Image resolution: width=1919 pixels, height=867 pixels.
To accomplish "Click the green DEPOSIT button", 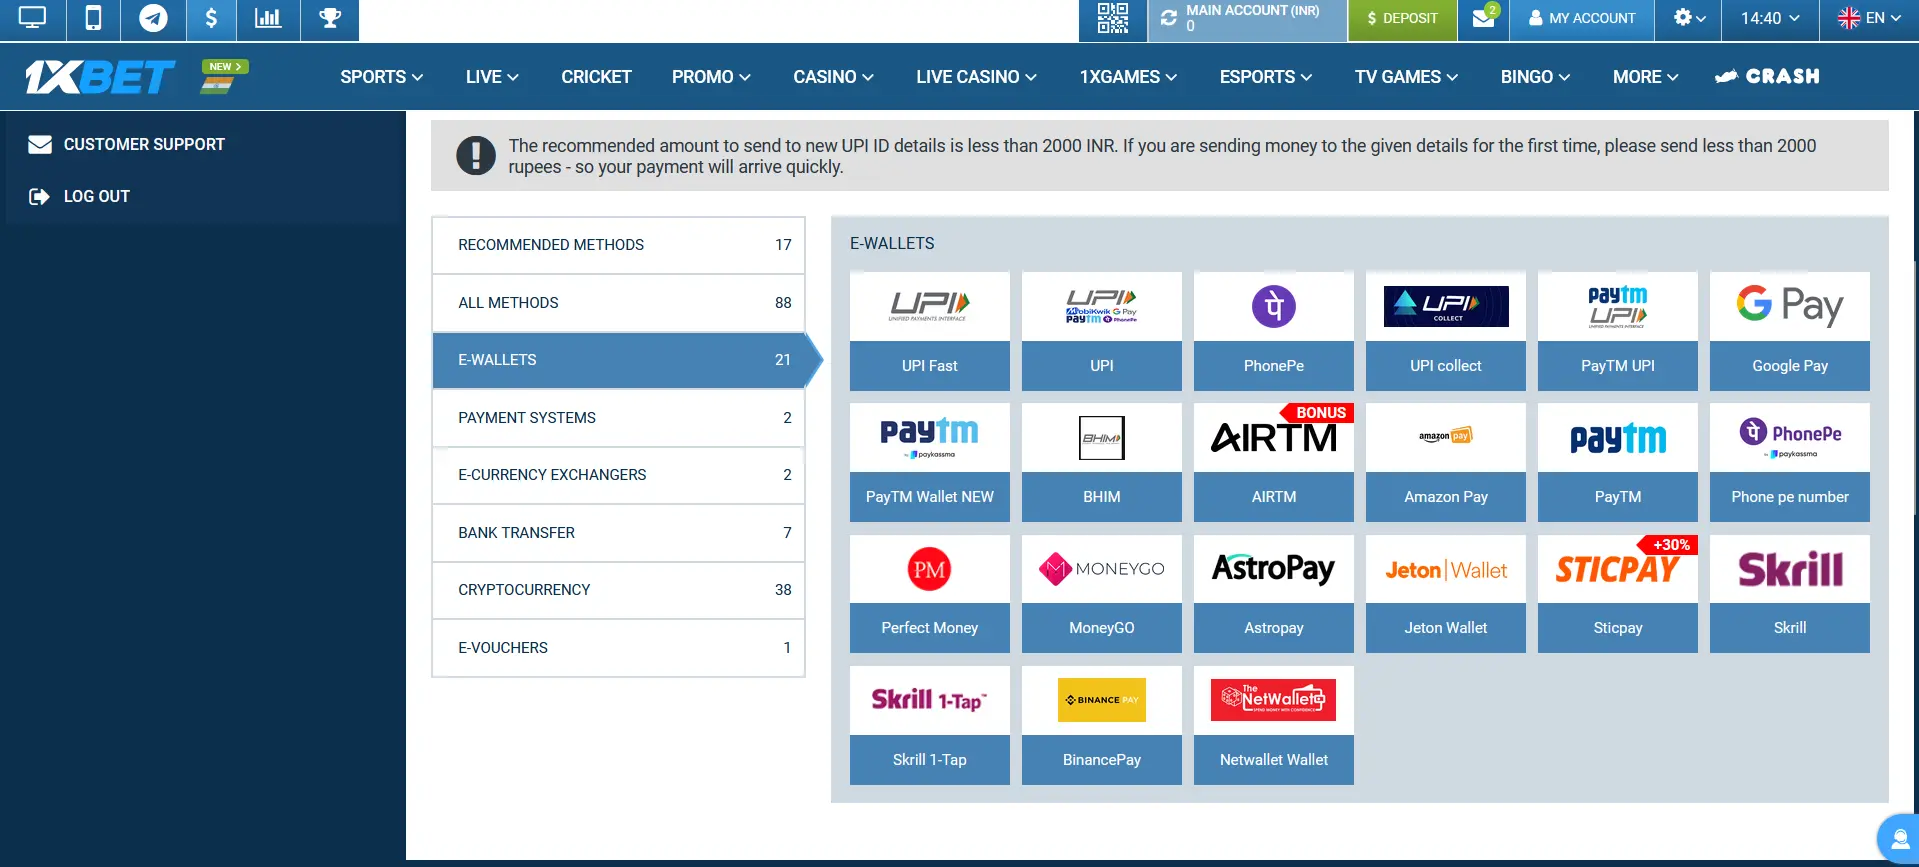I will (1402, 18).
